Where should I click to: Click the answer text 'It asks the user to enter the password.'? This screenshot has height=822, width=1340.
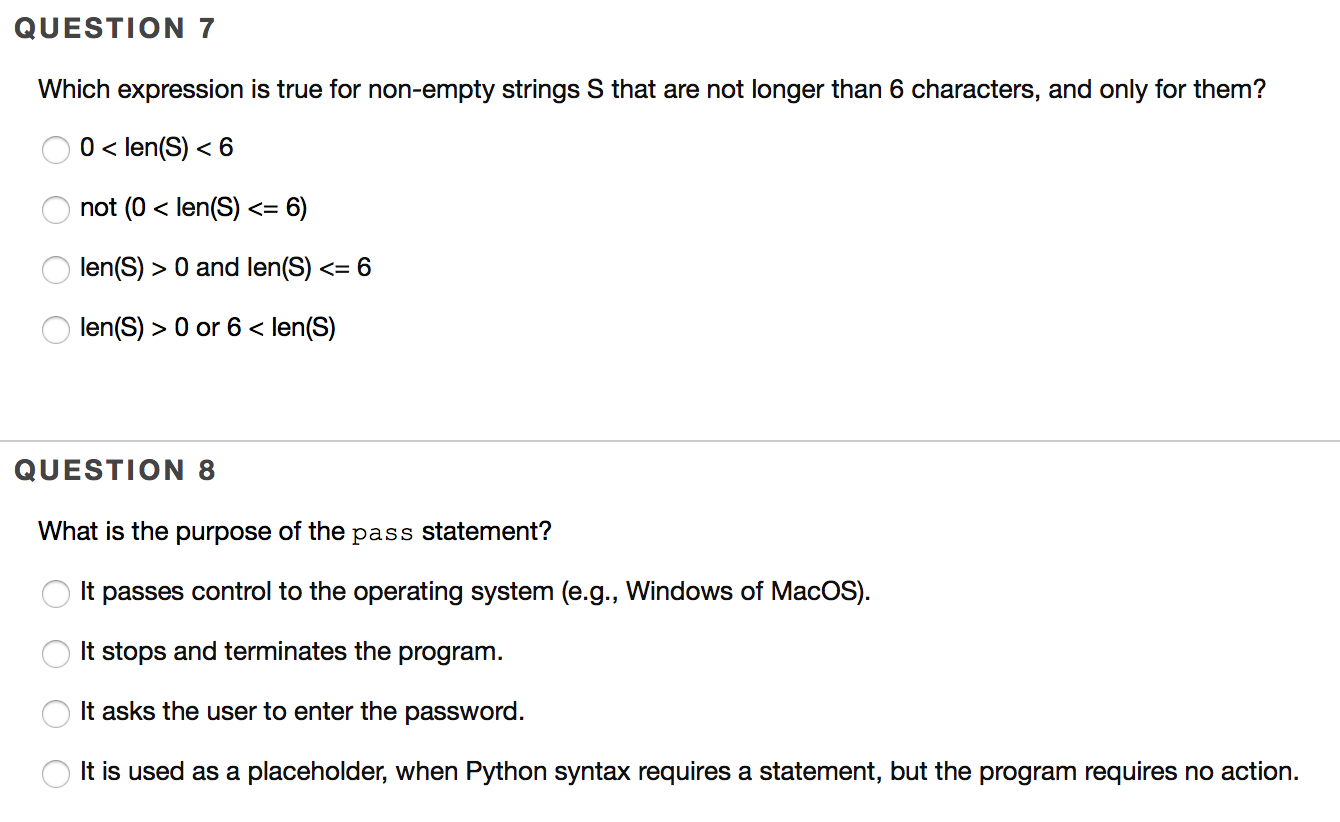click(302, 712)
